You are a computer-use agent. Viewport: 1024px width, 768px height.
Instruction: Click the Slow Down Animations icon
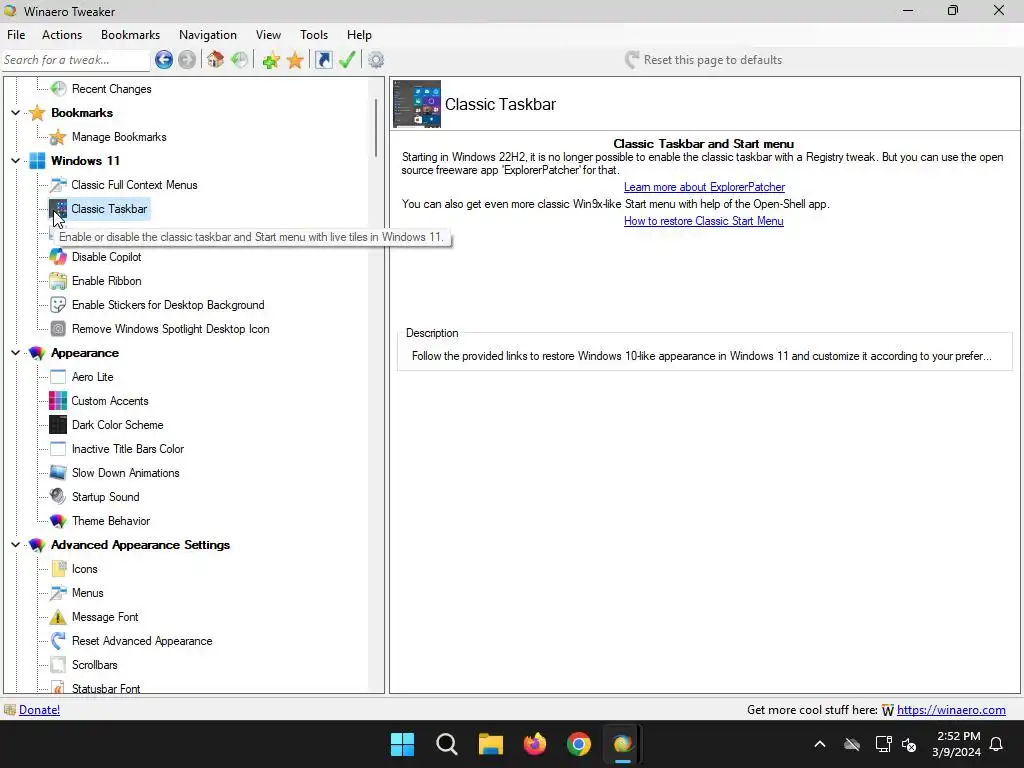(58, 473)
